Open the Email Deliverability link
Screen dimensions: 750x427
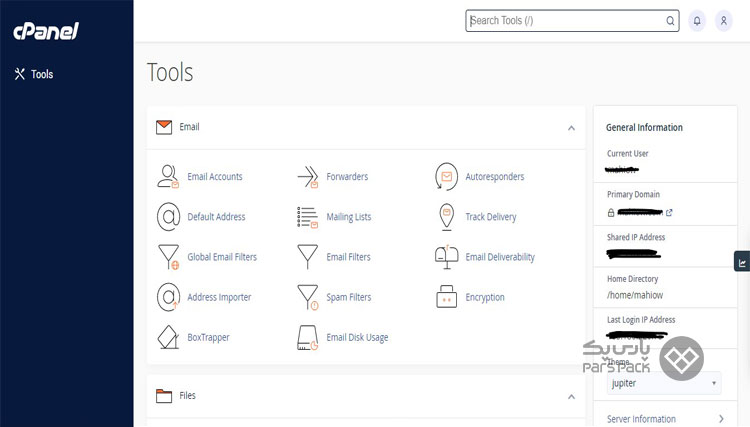tap(500, 257)
